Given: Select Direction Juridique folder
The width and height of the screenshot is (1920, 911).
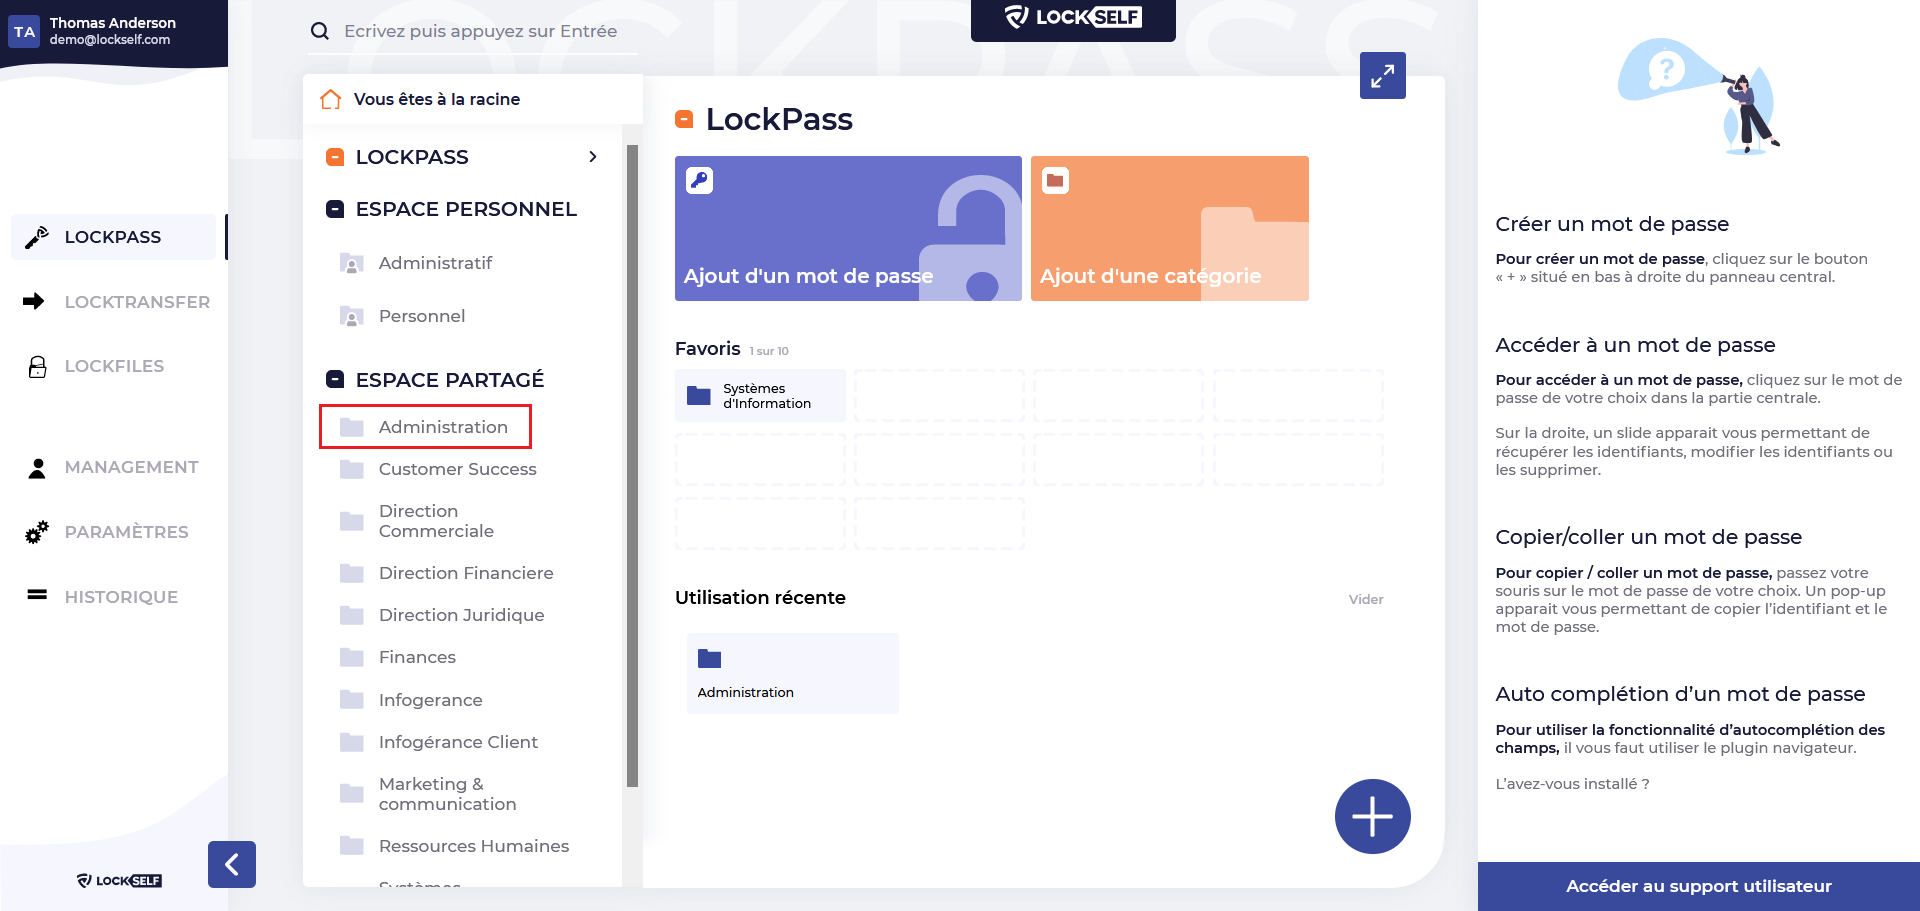Looking at the screenshot, I should pyautogui.click(x=461, y=615).
